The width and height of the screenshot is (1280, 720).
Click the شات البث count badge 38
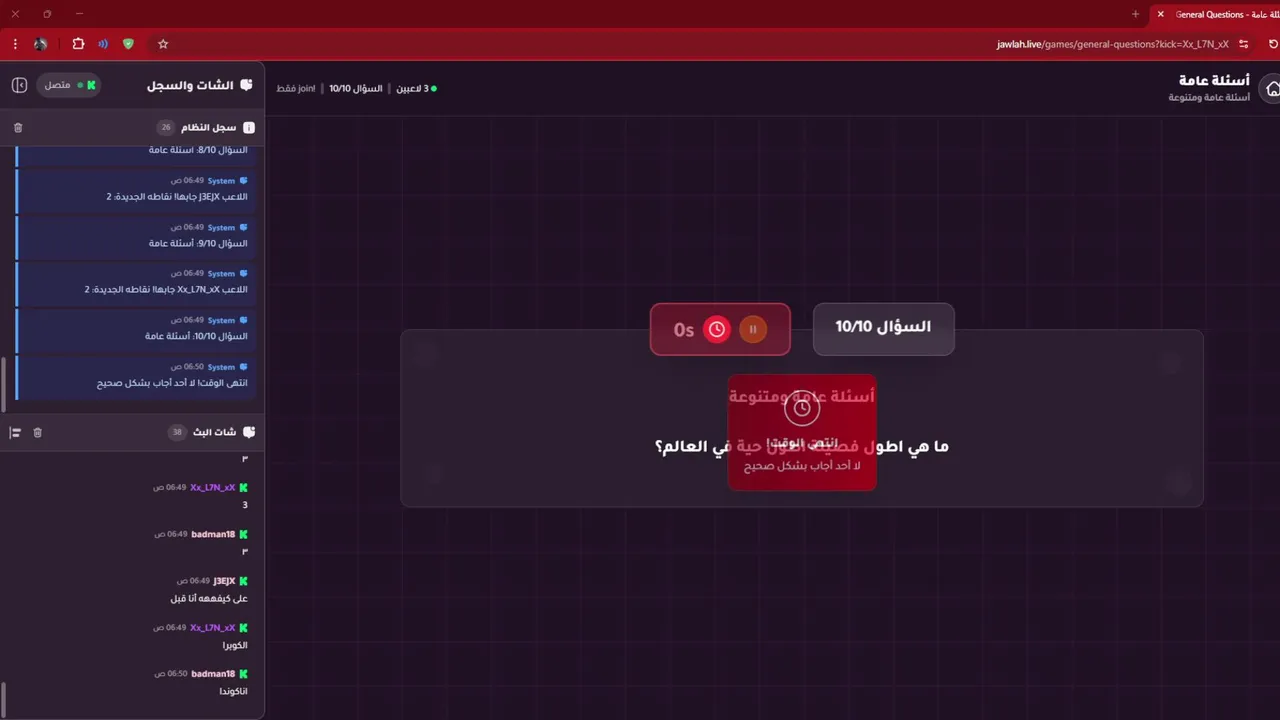pos(177,432)
